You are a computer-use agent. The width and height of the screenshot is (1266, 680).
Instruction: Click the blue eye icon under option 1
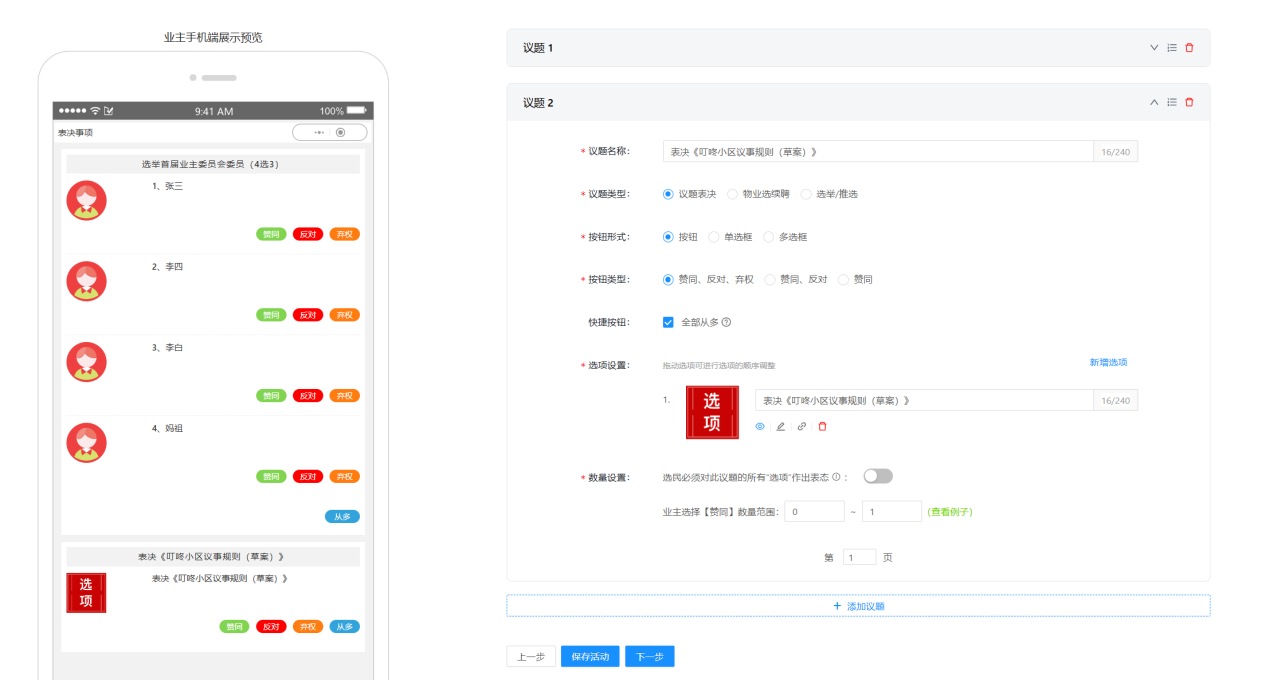759,426
